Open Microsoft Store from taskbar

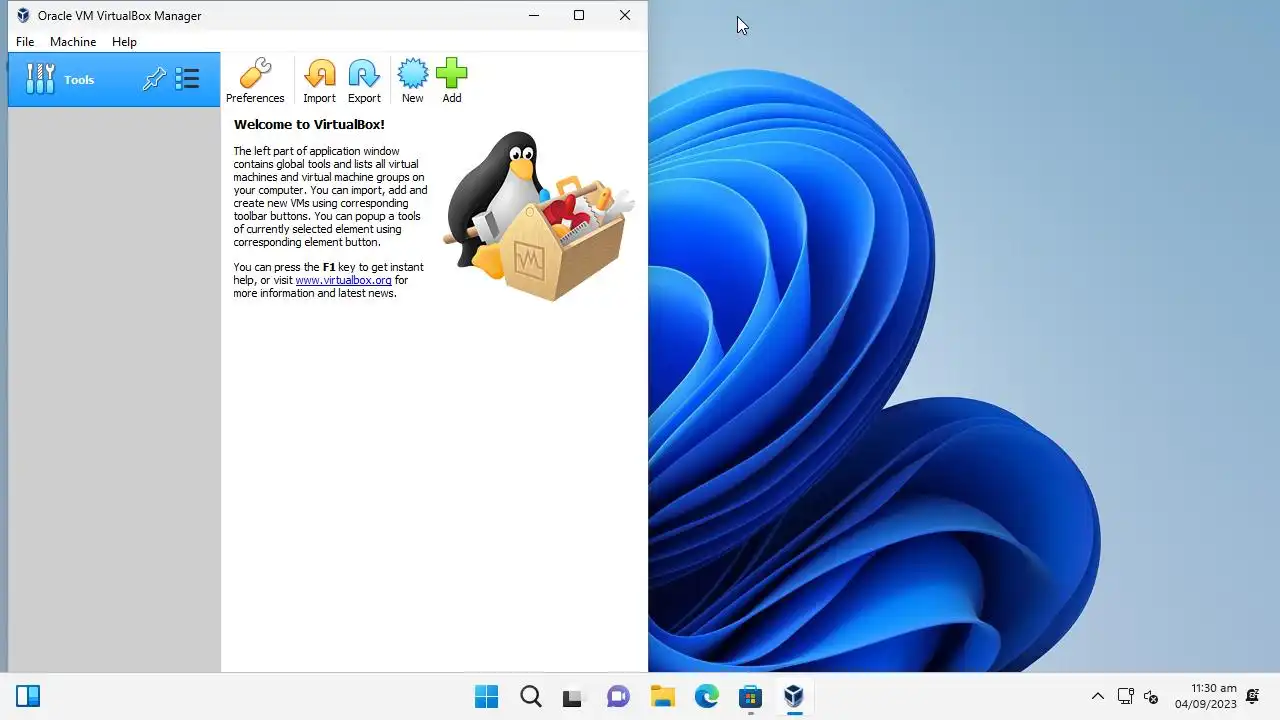[x=750, y=697]
